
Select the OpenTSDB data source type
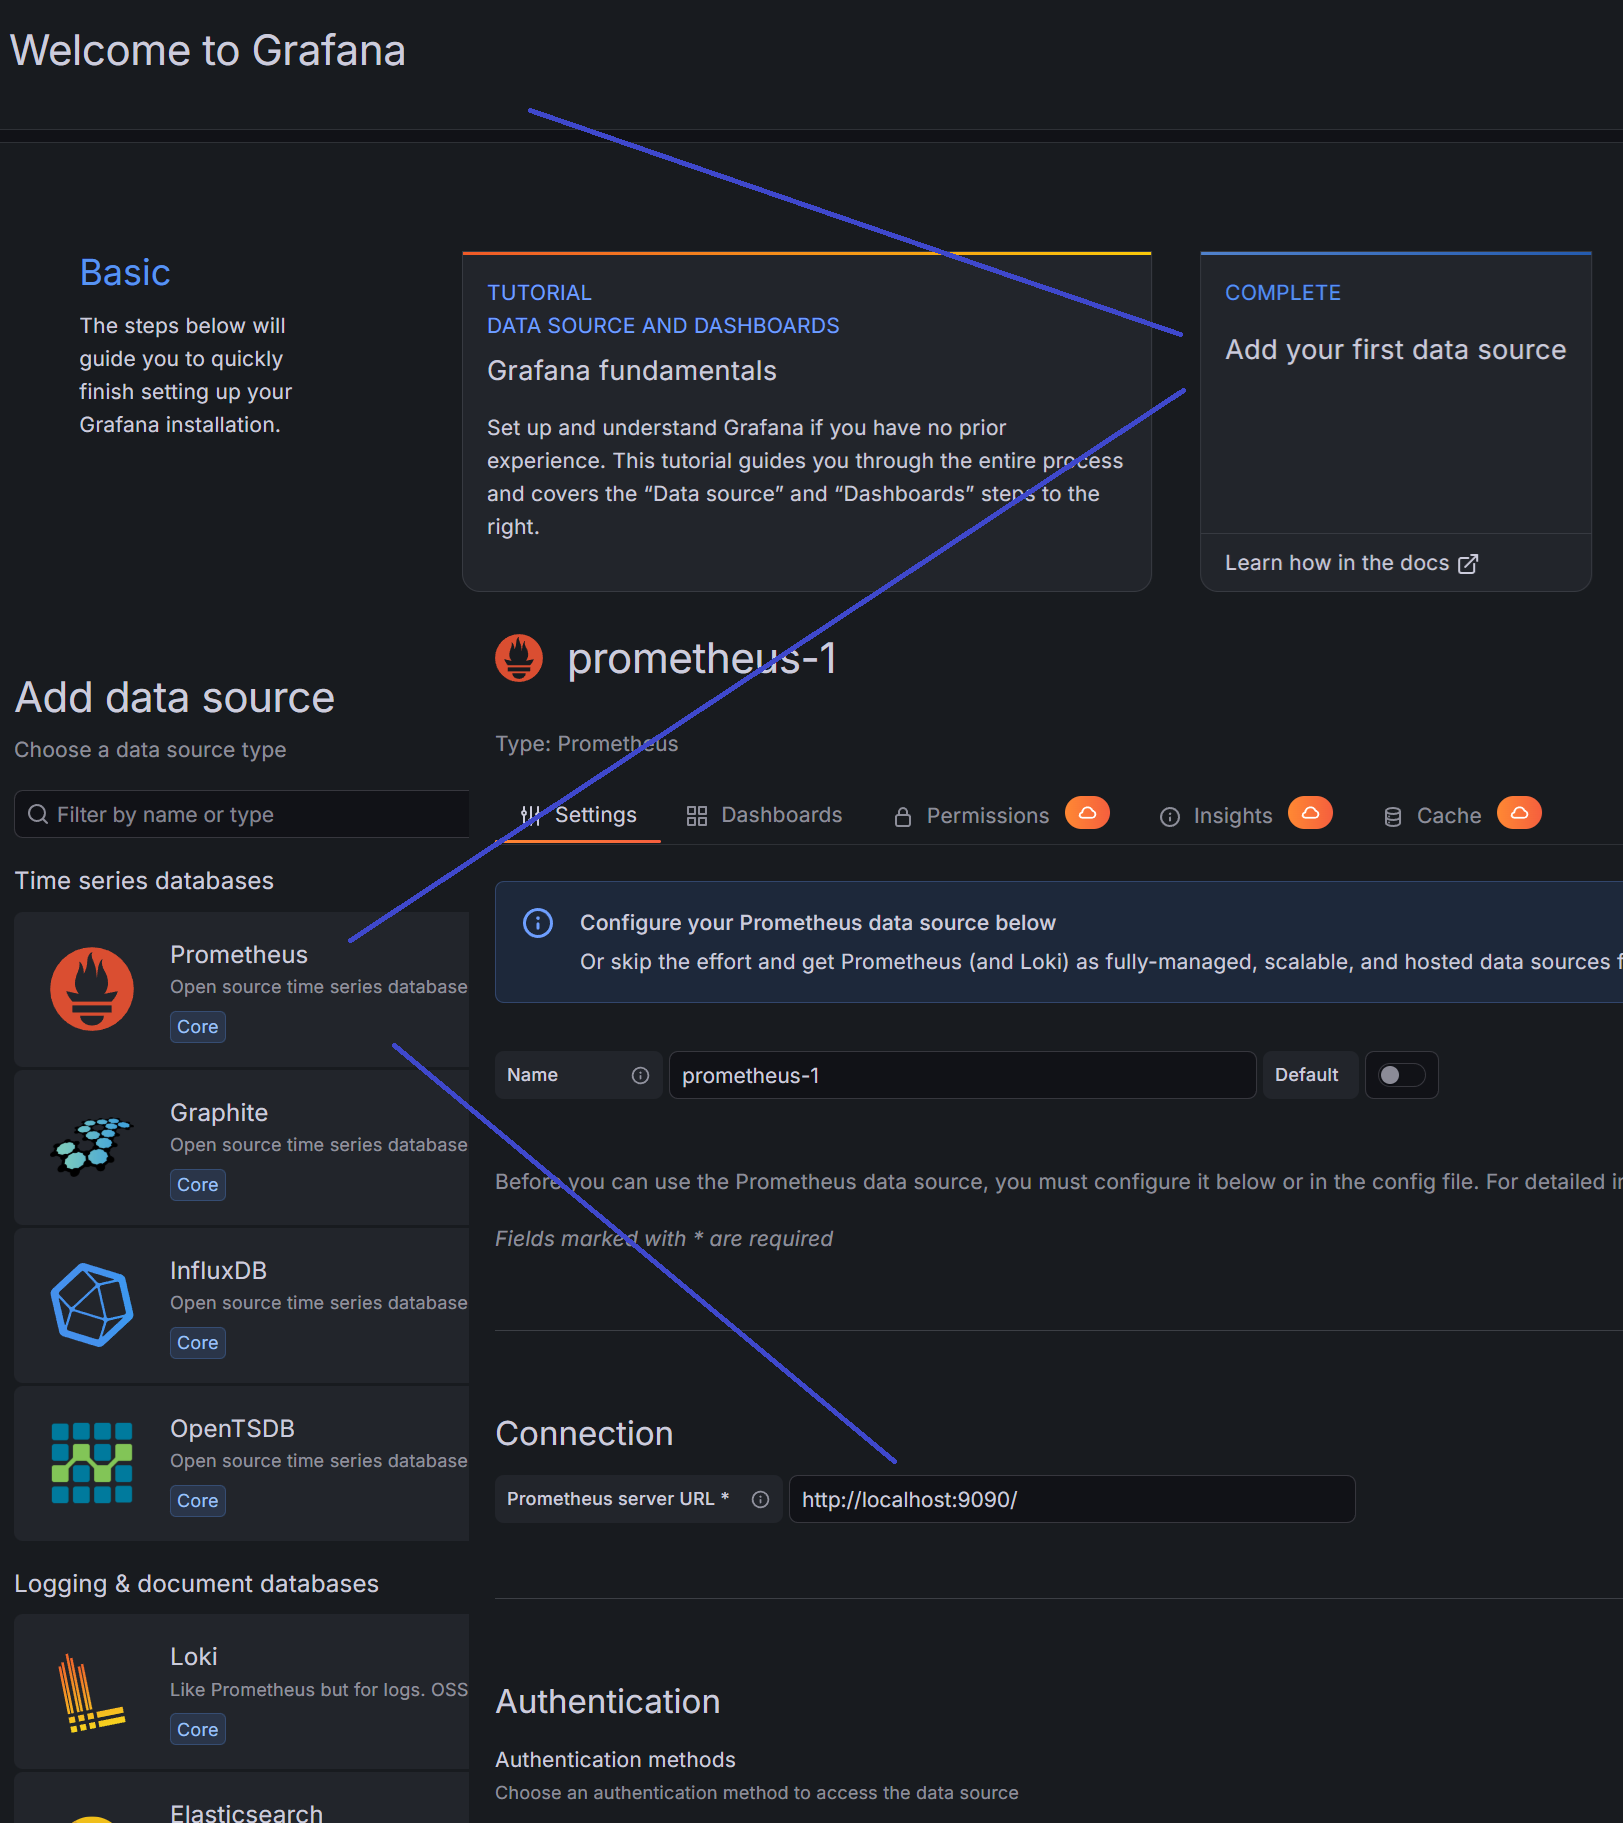click(242, 1463)
